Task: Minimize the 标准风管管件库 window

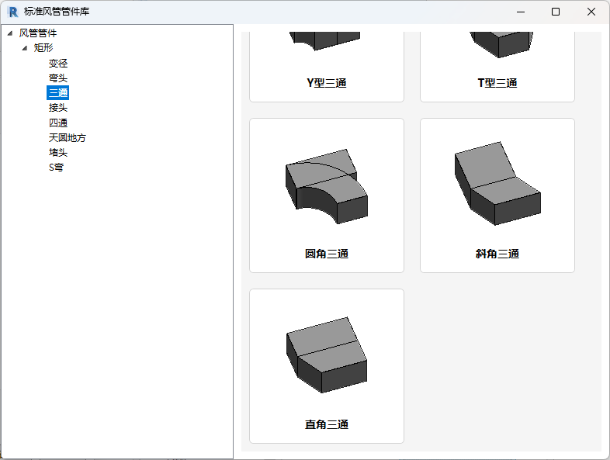Action: (x=520, y=12)
